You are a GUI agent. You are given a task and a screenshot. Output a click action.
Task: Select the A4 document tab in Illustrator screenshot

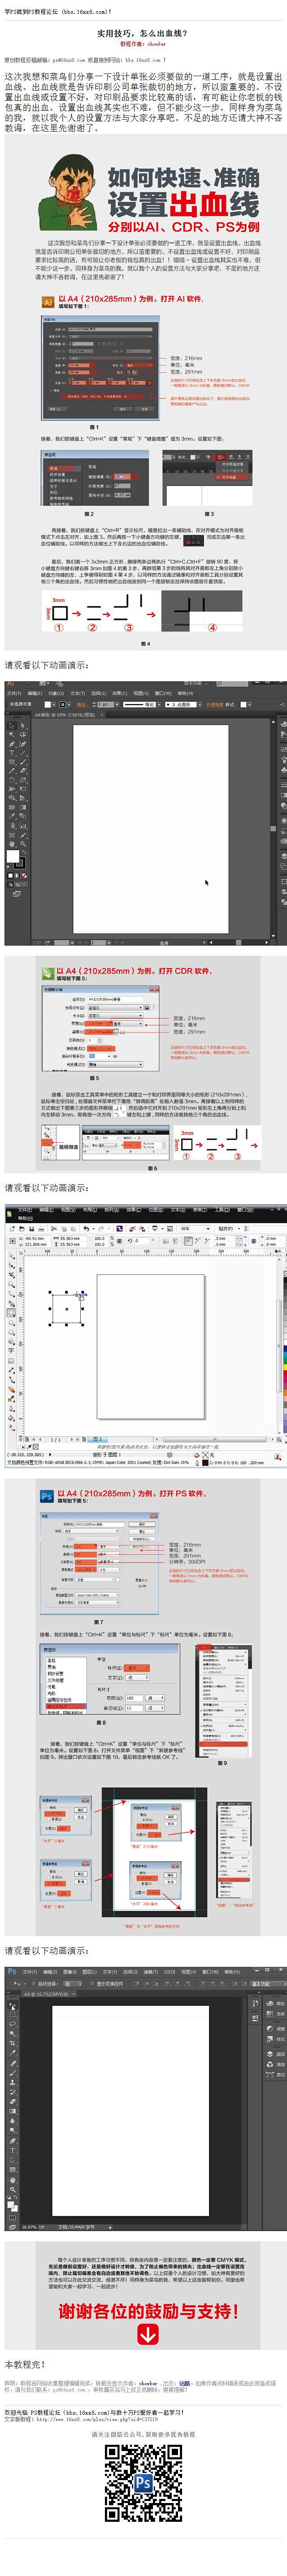point(66,715)
